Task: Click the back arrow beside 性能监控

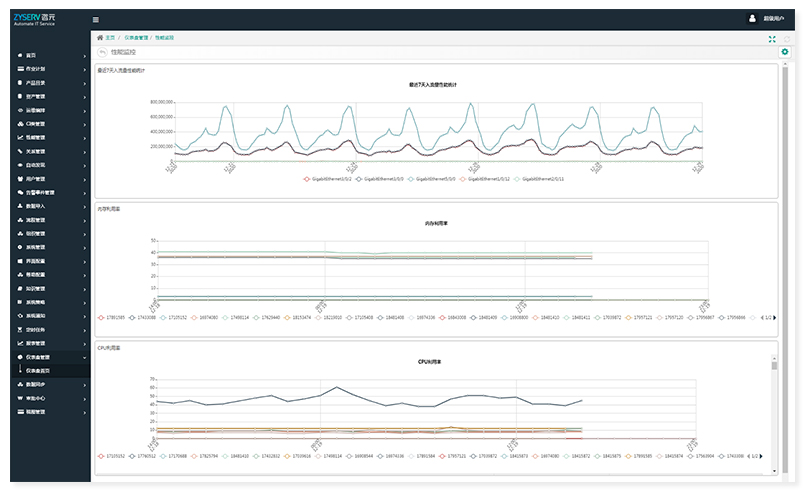Action: 102,51
